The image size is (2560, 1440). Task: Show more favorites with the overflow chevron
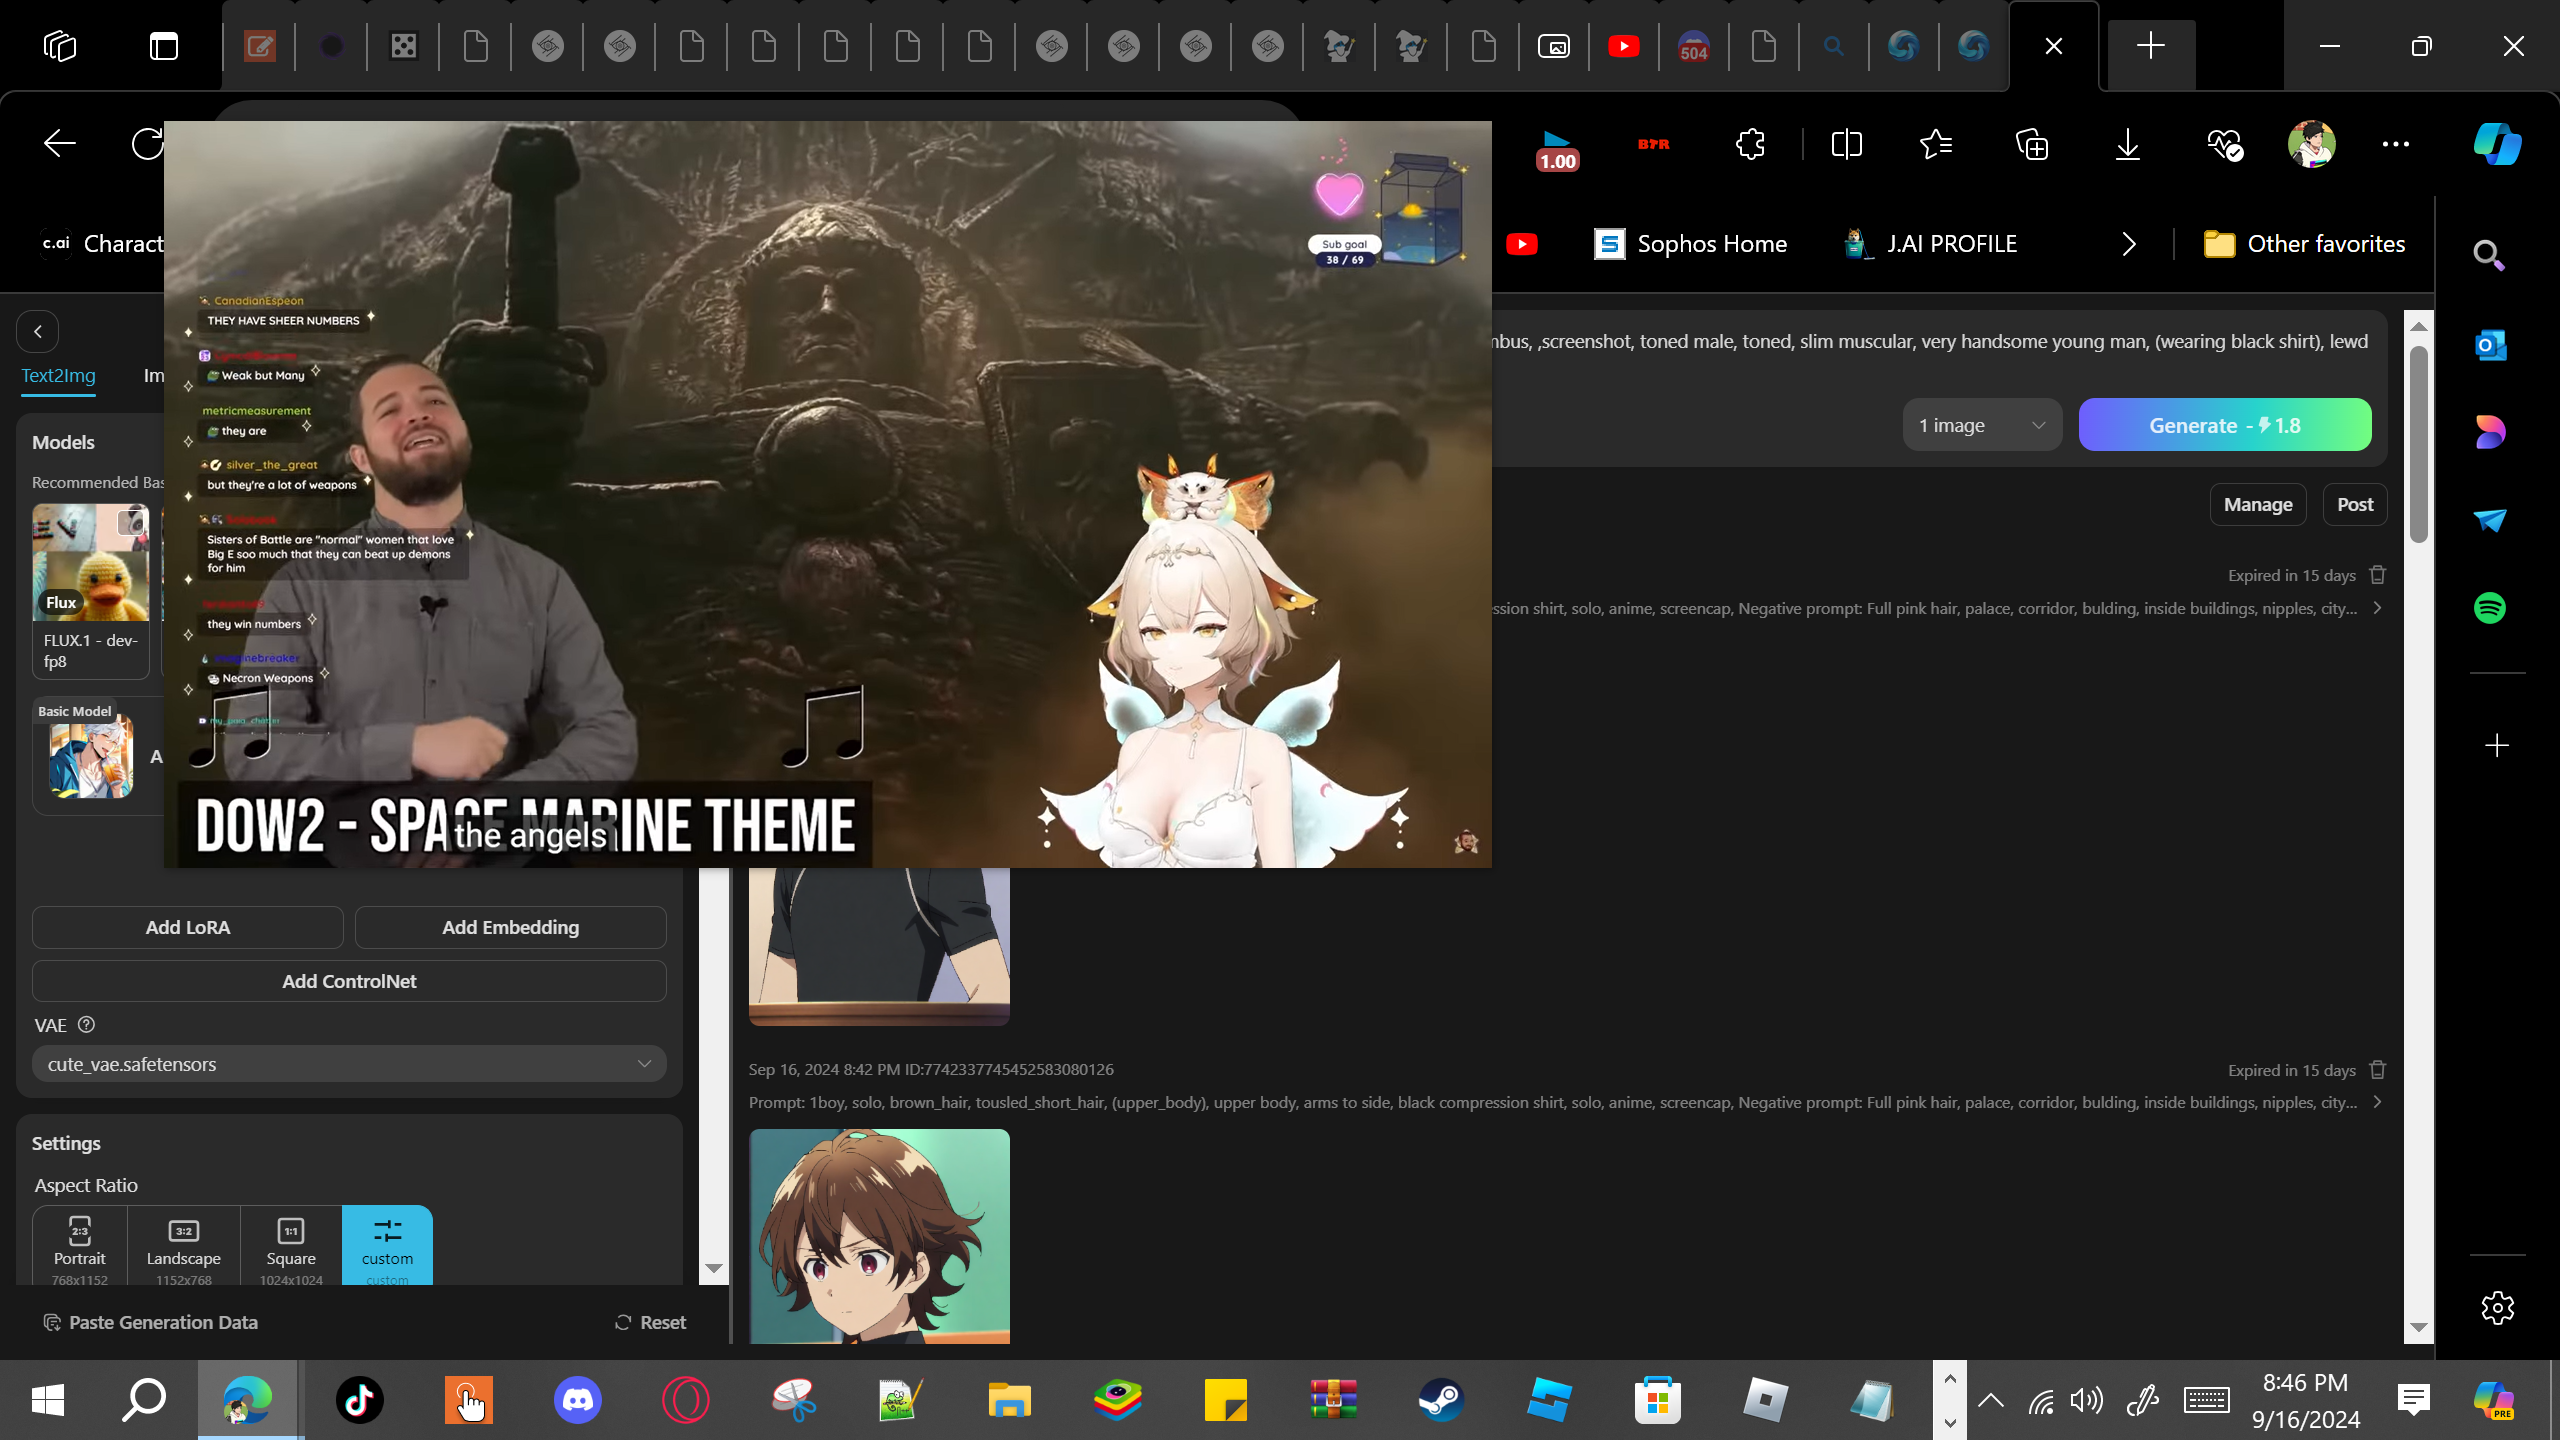tap(2129, 244)
